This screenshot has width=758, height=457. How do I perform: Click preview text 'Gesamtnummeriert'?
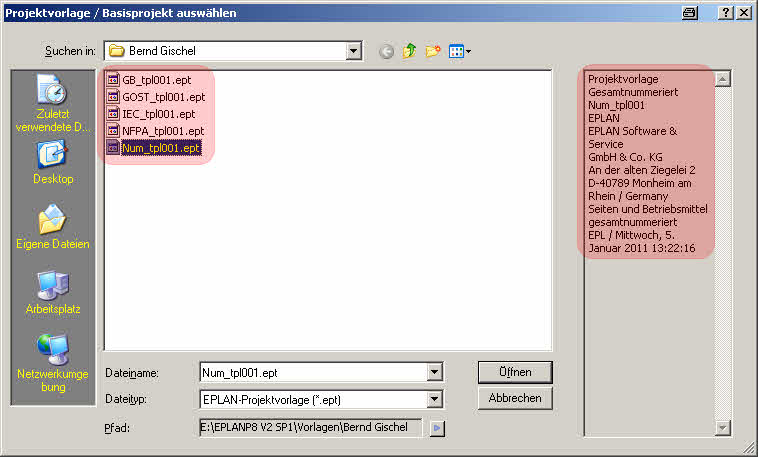tap(633, 92)
